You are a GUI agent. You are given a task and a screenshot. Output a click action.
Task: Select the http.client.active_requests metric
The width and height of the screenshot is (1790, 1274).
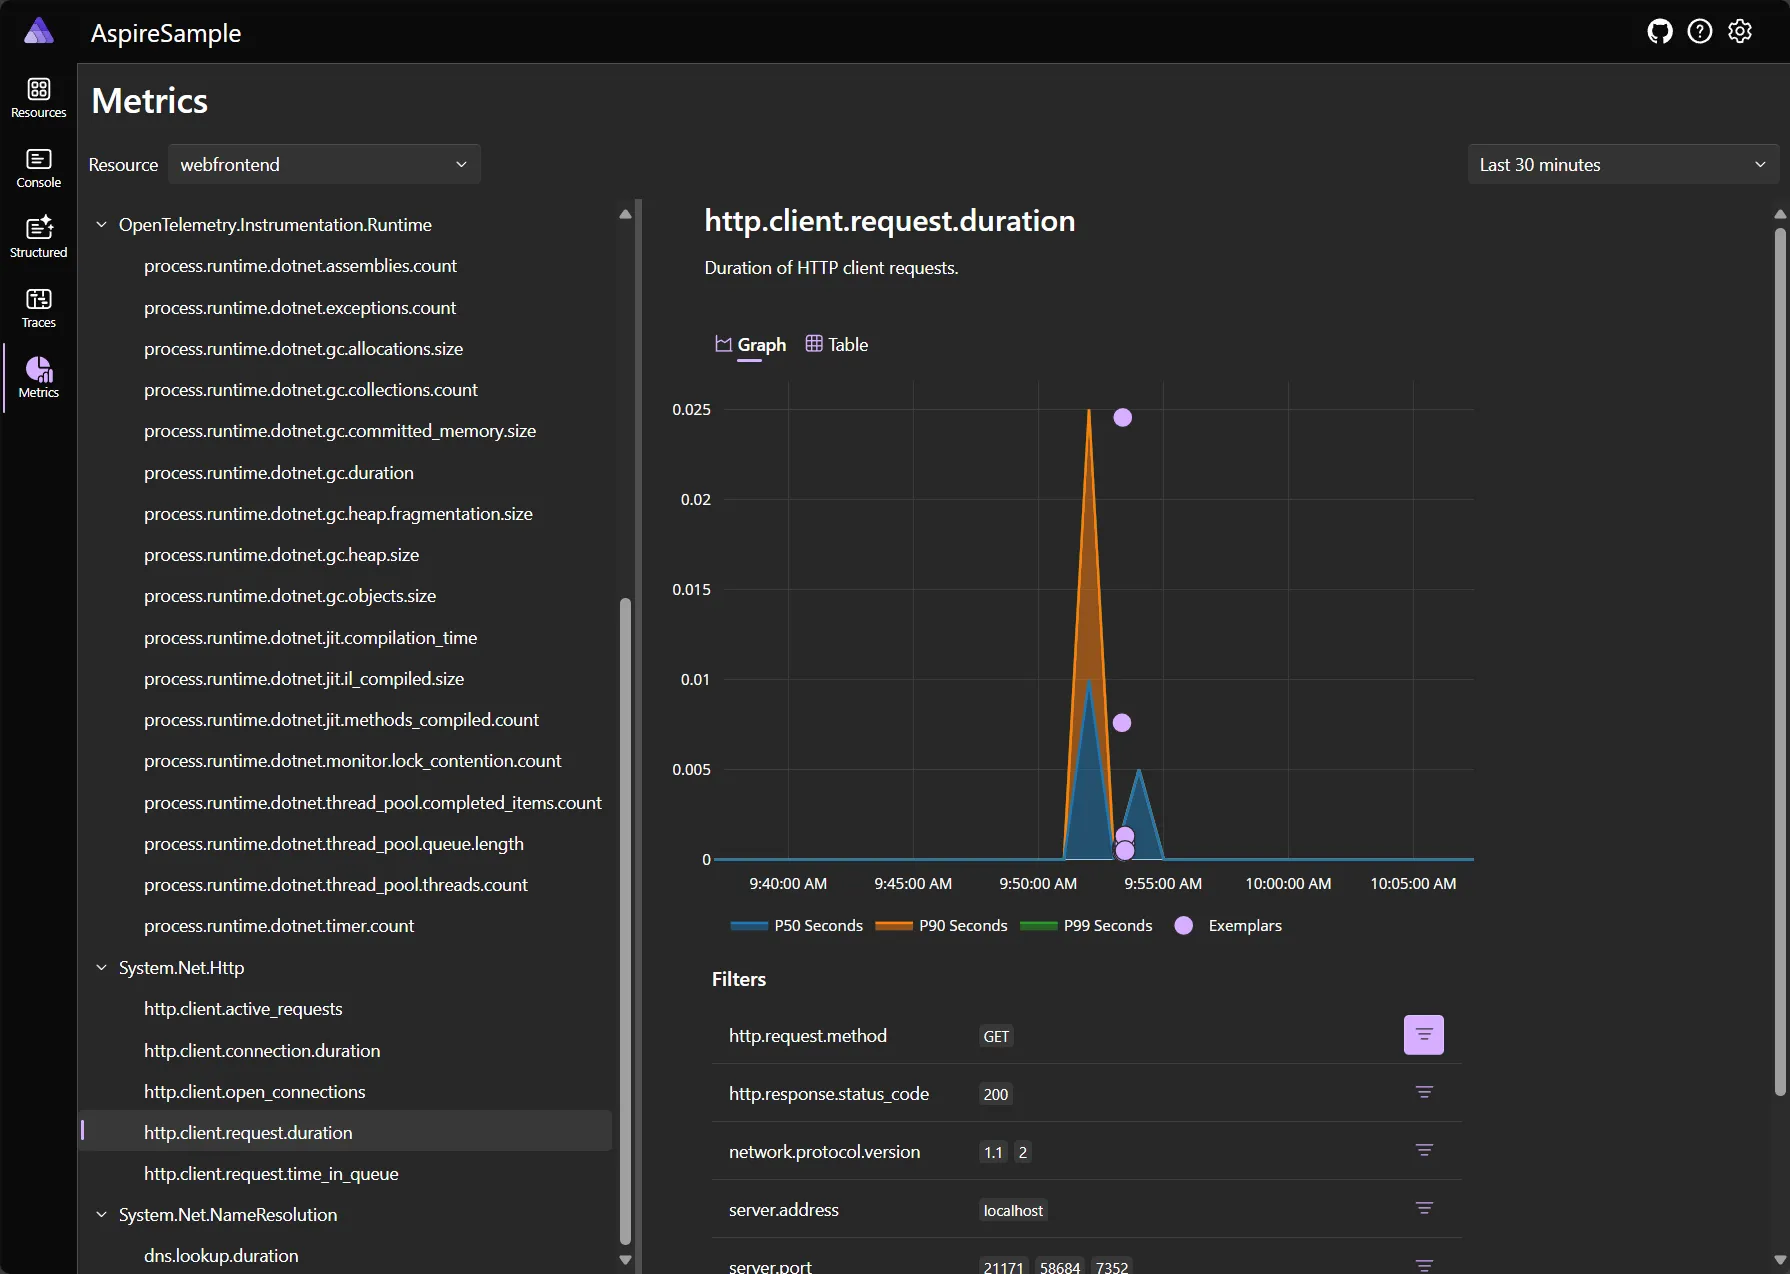[243, 1008]
